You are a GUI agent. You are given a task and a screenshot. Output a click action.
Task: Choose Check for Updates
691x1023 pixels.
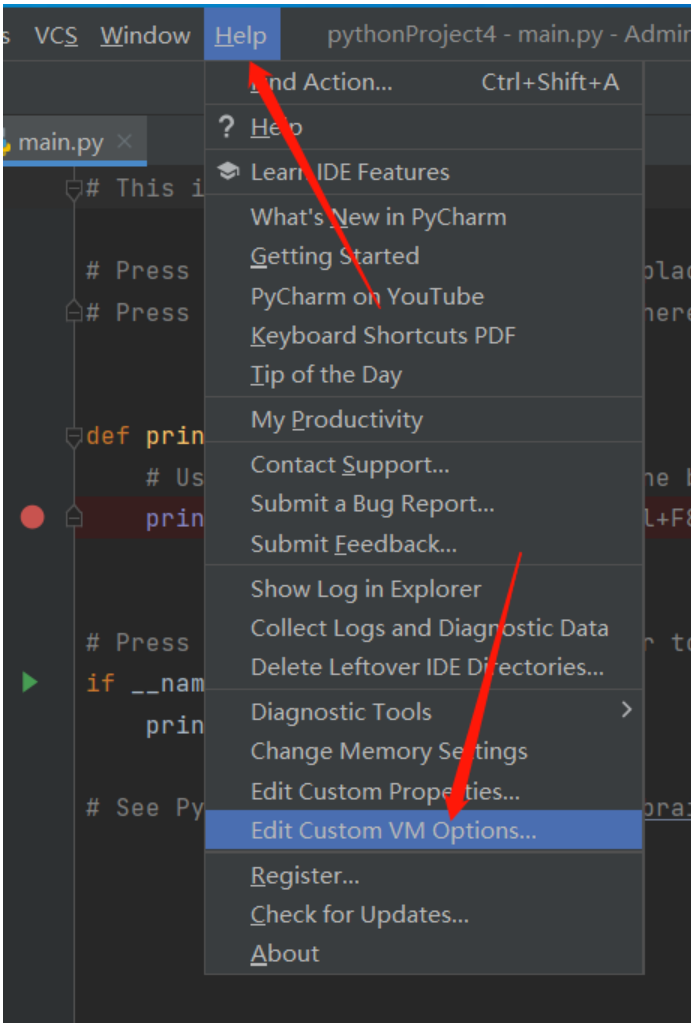(x=359, y=914)
